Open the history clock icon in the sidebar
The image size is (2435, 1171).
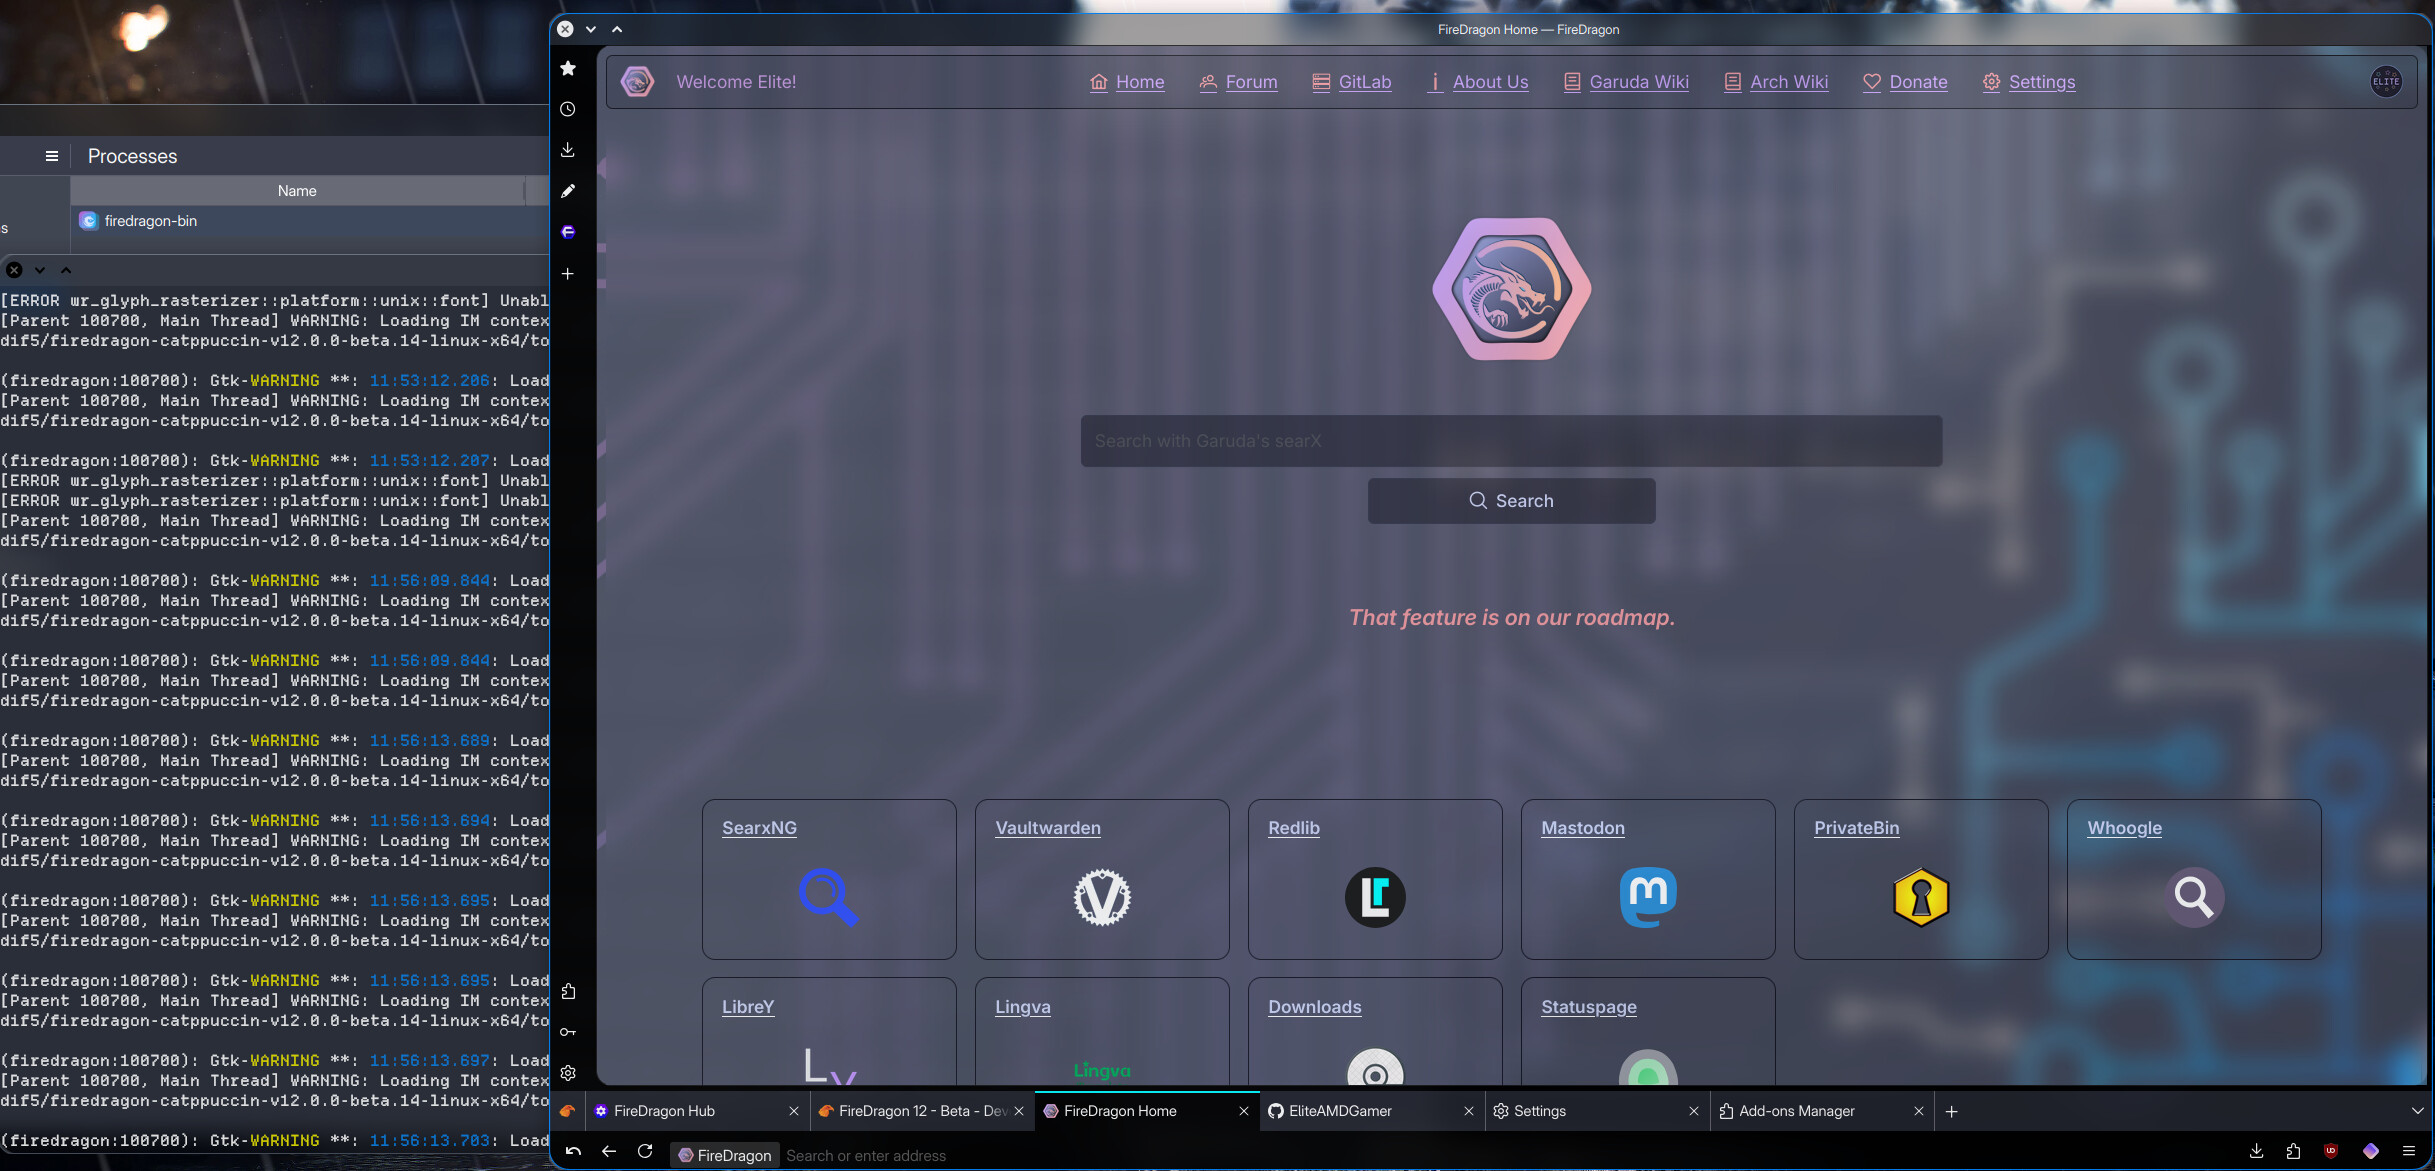(568, 109)
